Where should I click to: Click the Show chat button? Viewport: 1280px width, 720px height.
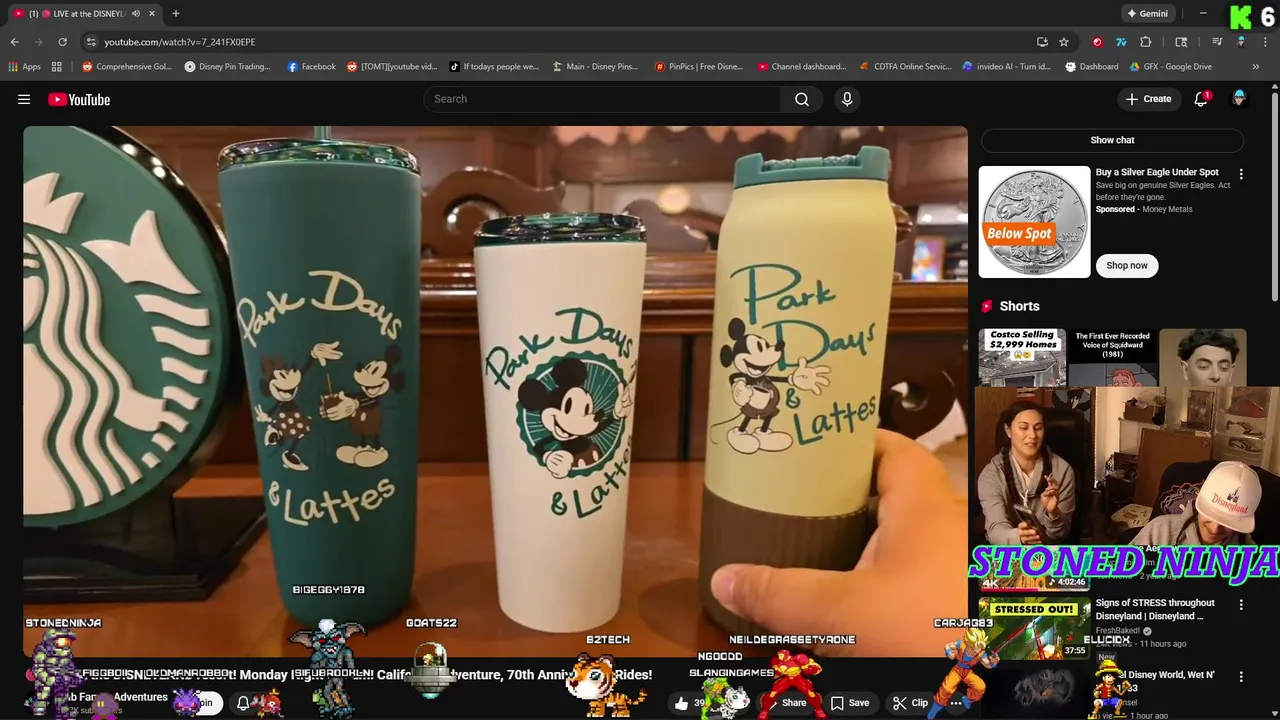click(1112, 140)
